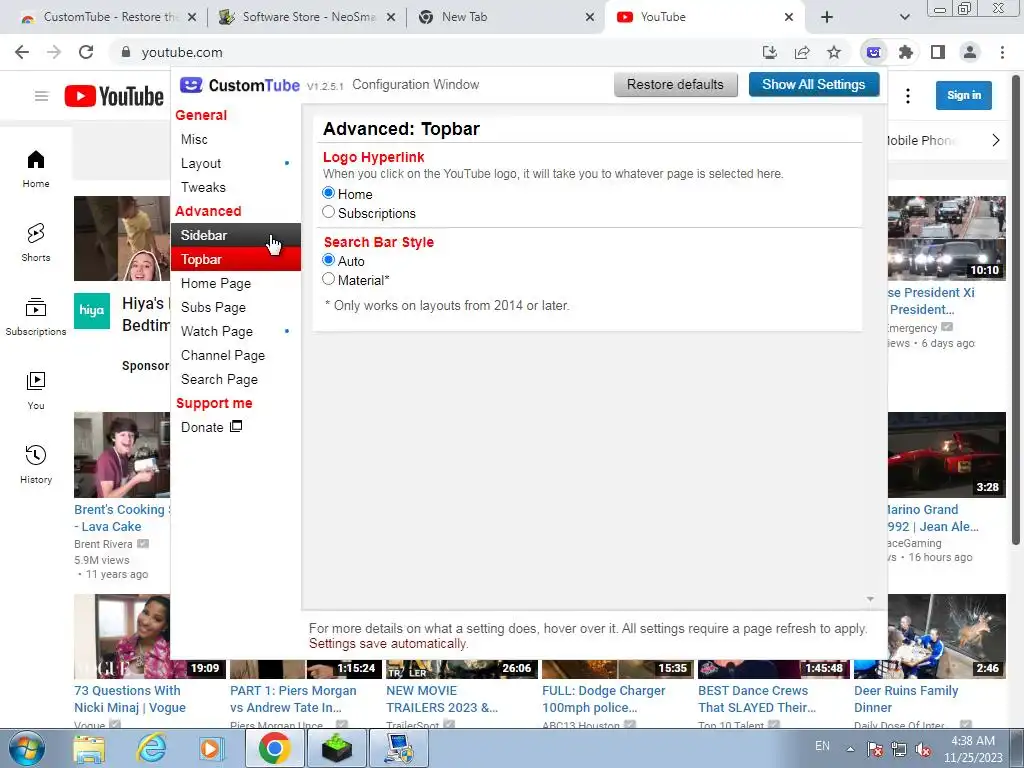Open the volume icon in the system tray
Screen dimensions: 1024x768
(923, 749)
